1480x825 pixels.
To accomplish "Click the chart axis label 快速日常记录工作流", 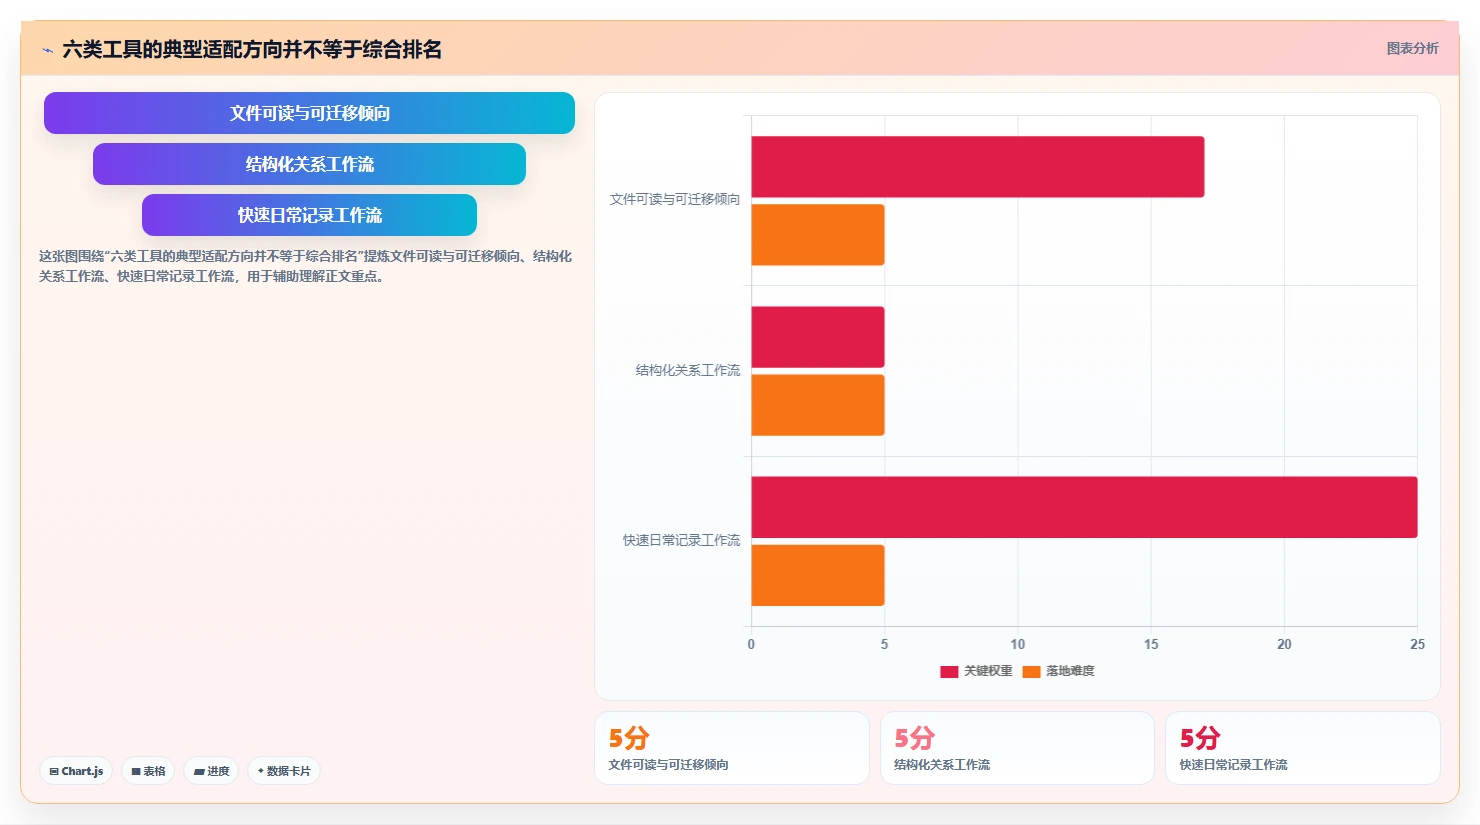I will tap(681, 541).
